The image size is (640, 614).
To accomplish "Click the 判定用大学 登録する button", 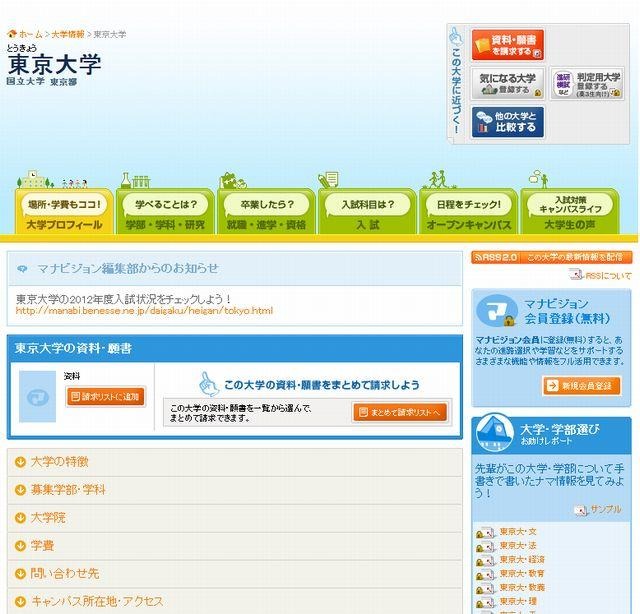I will tap(587, 84).
